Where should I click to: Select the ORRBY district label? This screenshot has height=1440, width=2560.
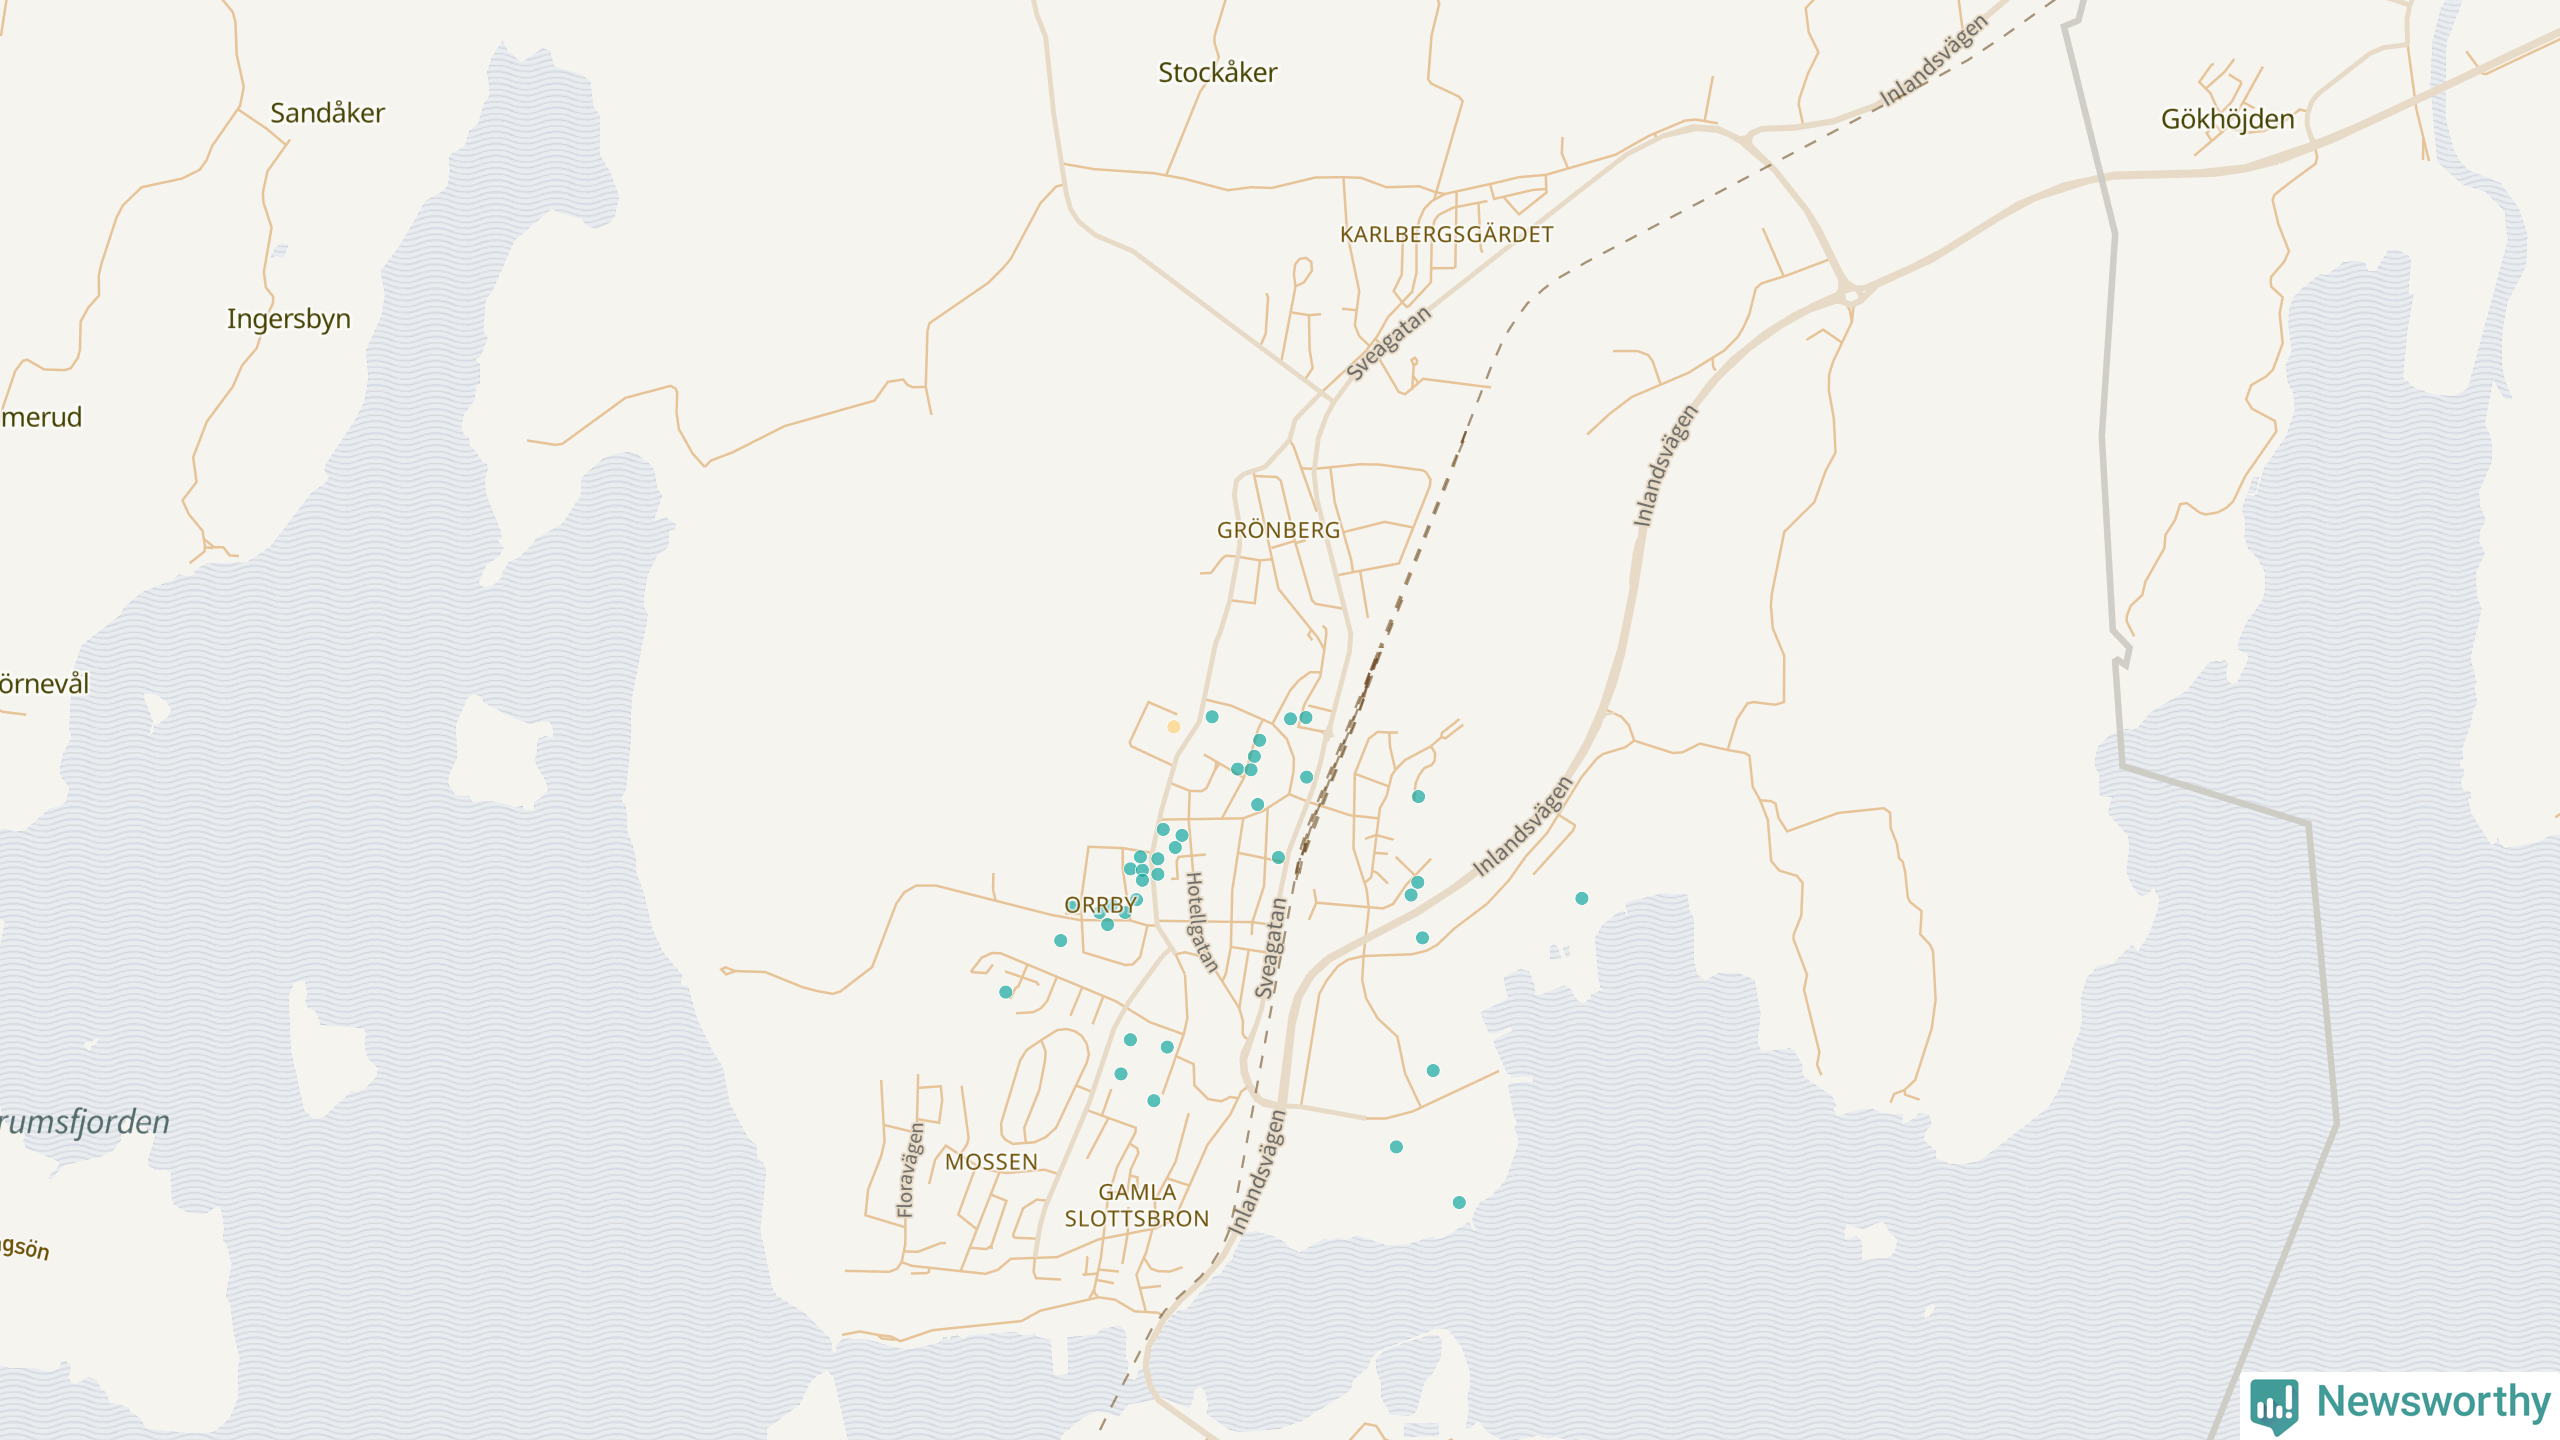pos(1100,905)
